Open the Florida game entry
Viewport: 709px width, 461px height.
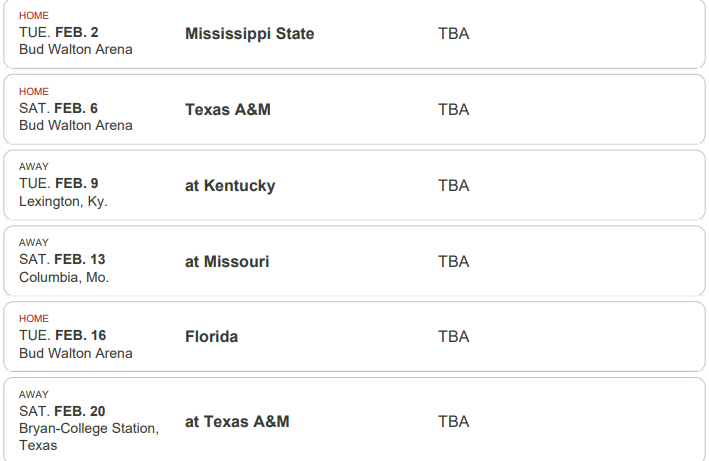[212, 337]
